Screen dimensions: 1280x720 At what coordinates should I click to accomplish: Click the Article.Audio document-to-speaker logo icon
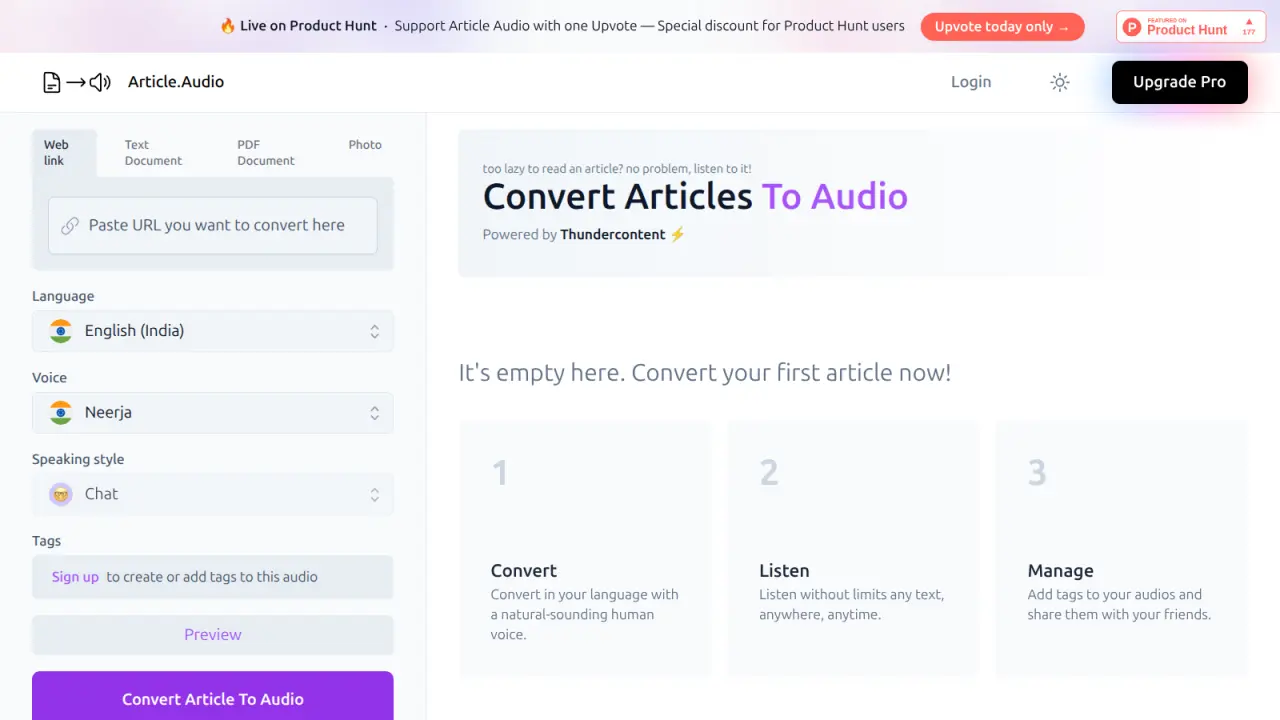(x=75, y=82)
